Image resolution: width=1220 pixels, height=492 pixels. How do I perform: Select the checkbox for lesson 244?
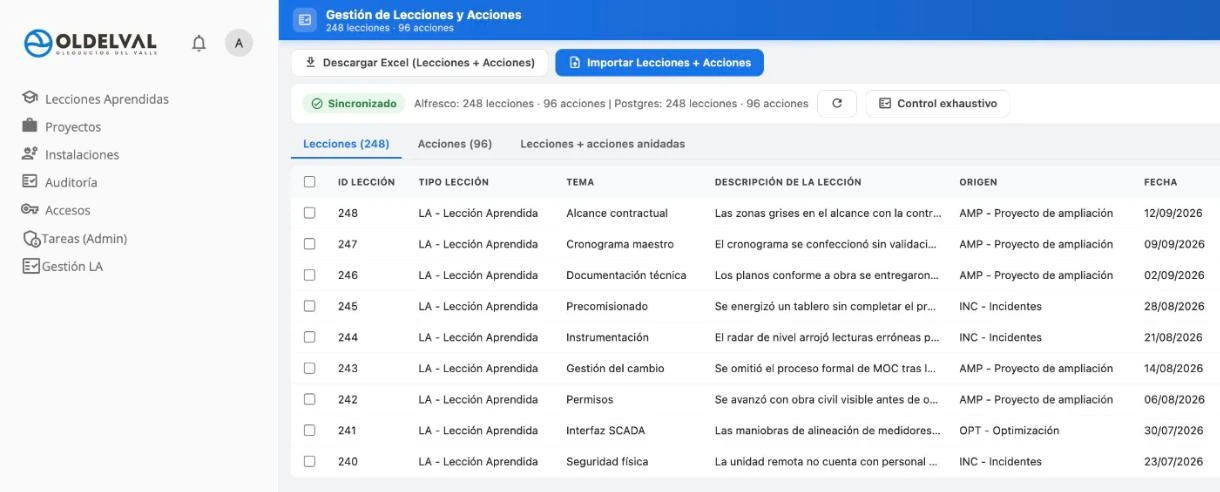tap(309, 337)
